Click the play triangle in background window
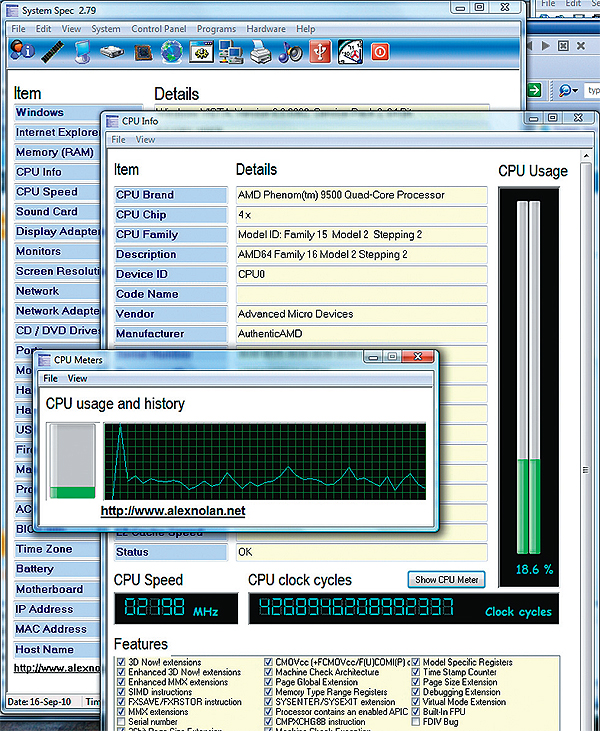This screenshot has height=731, width=600. coord(545,45)
